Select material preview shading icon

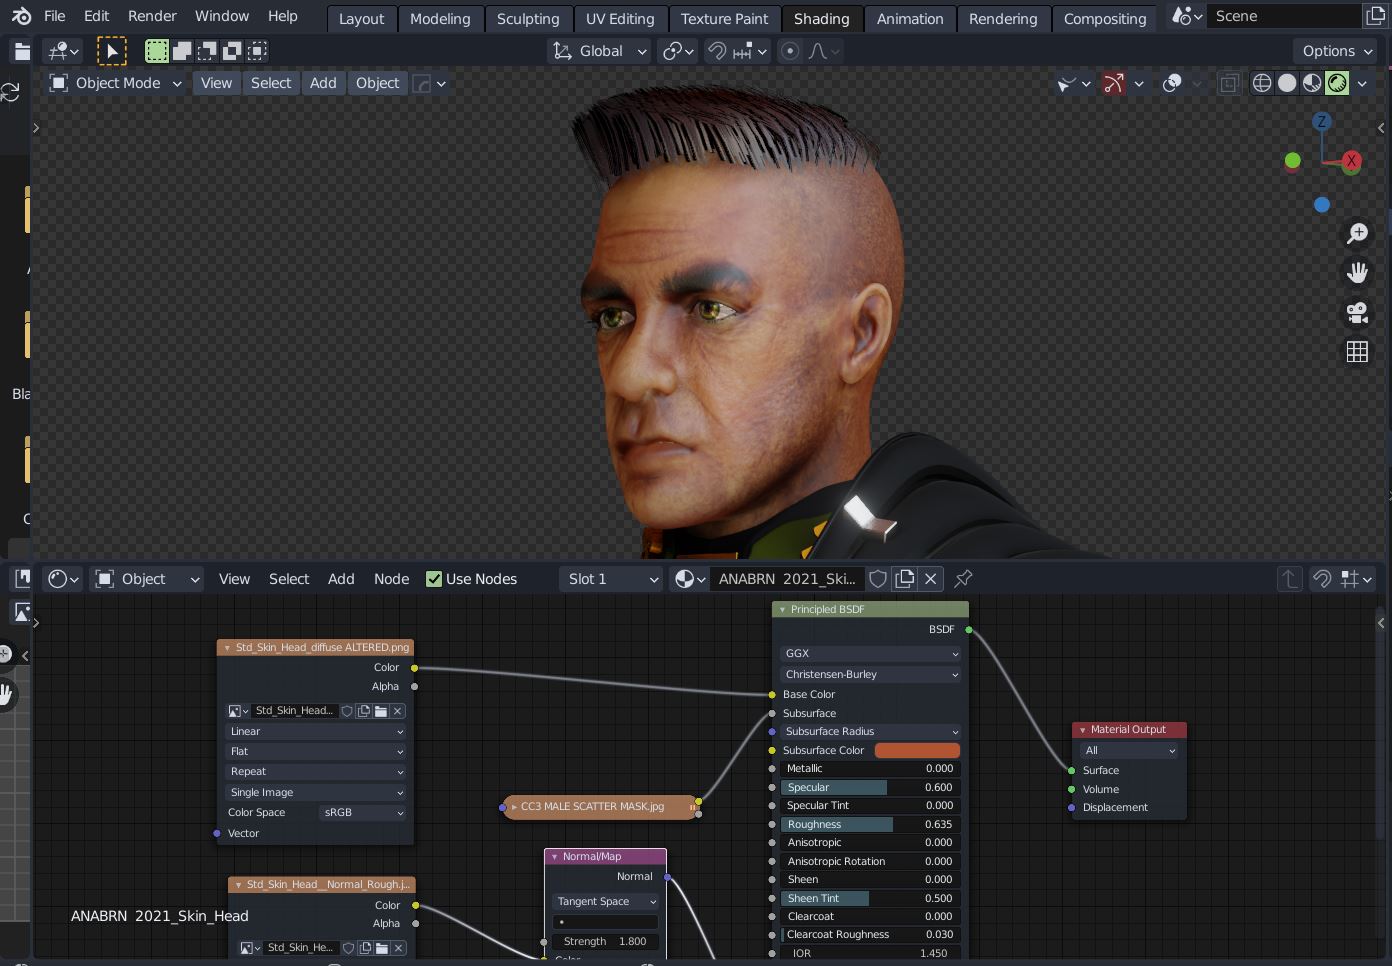(x=1312, y=83)
